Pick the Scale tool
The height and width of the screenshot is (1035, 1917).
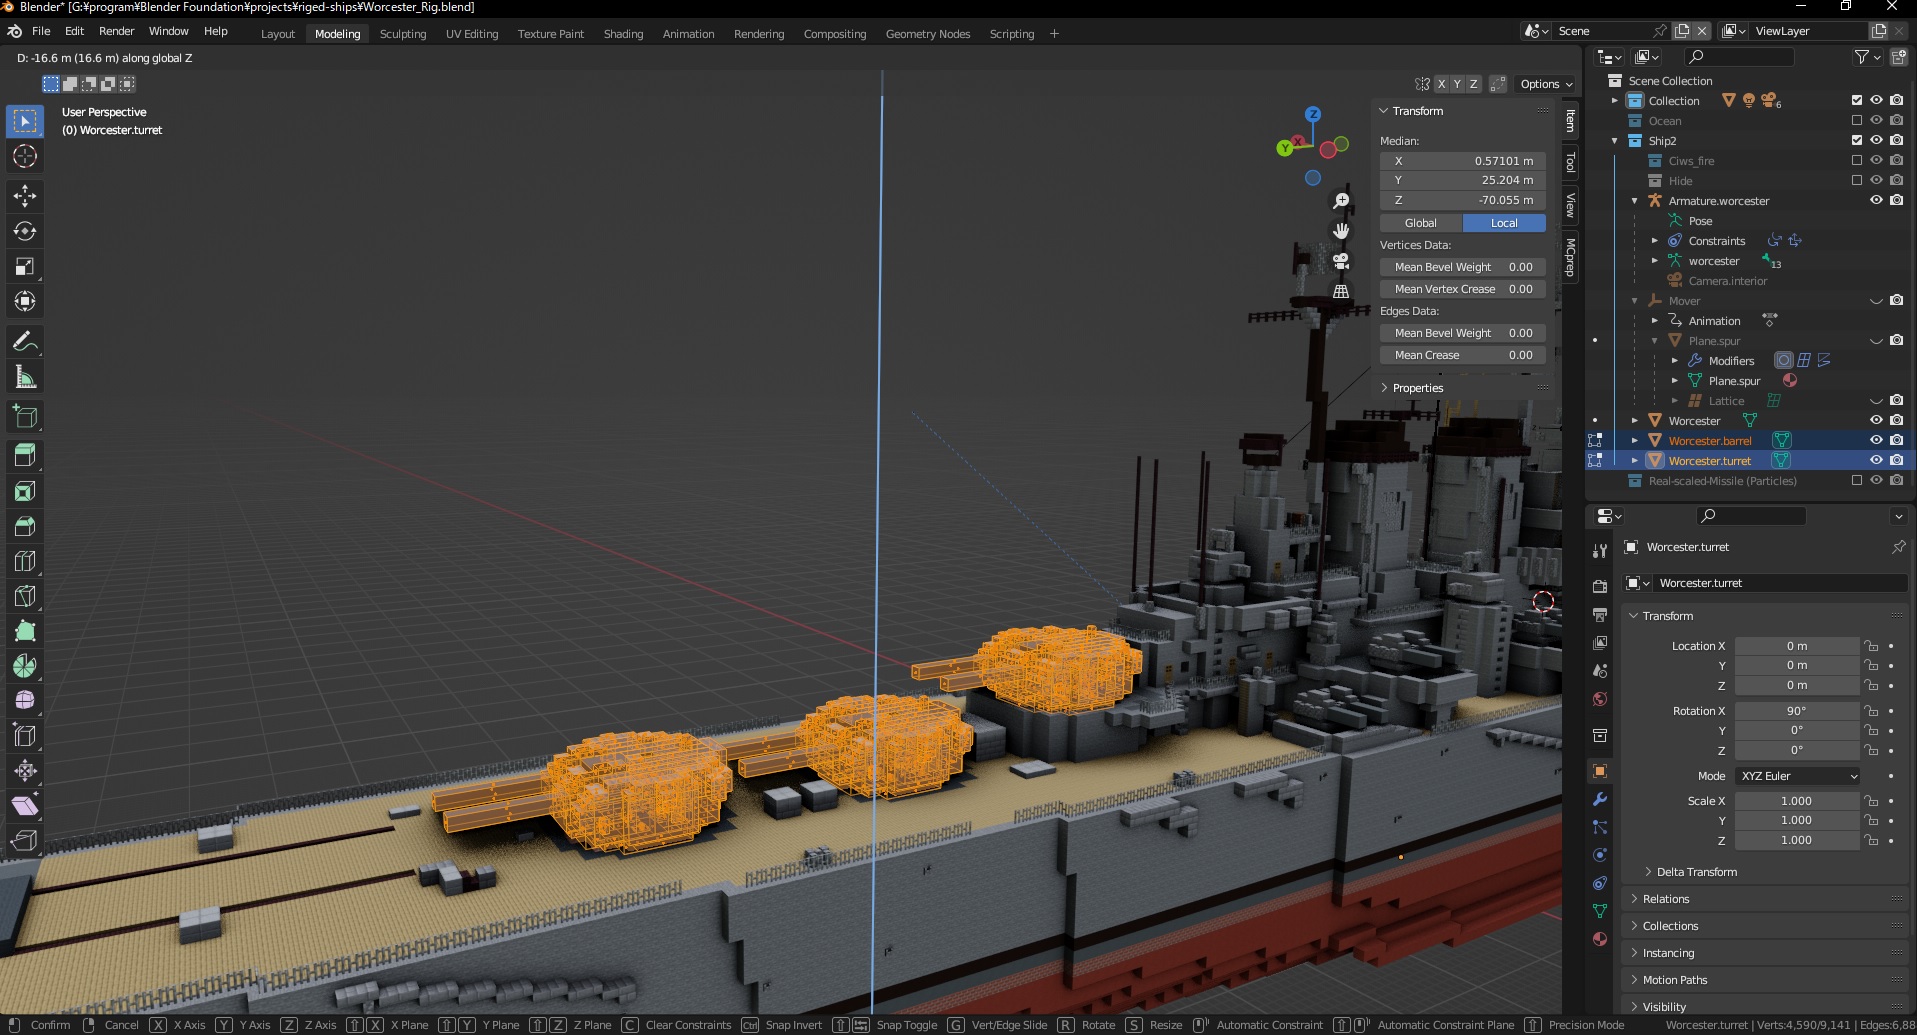25,266
